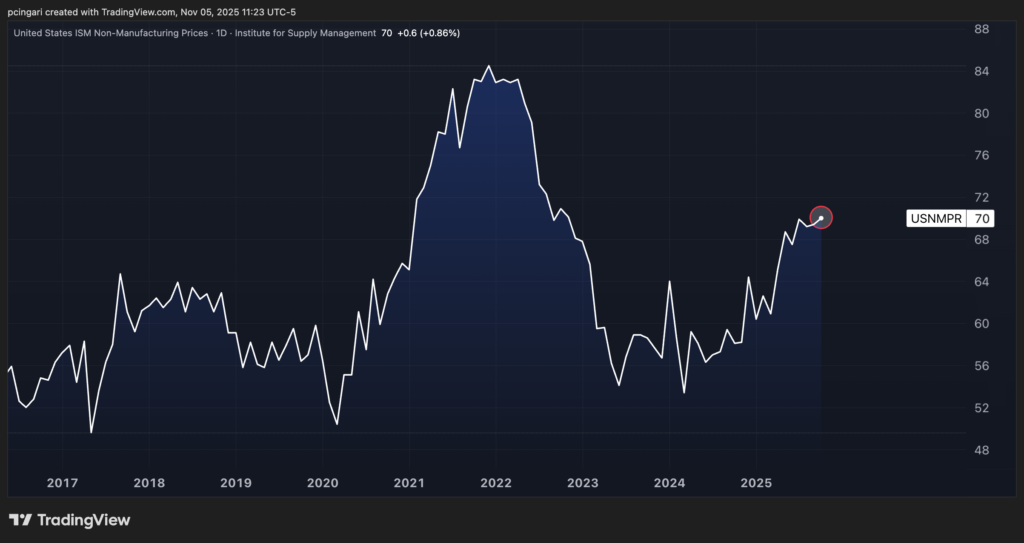Click the 2023 label on time axis
The width and height of the screenshot is (1024, 543).
coord(582,483)
